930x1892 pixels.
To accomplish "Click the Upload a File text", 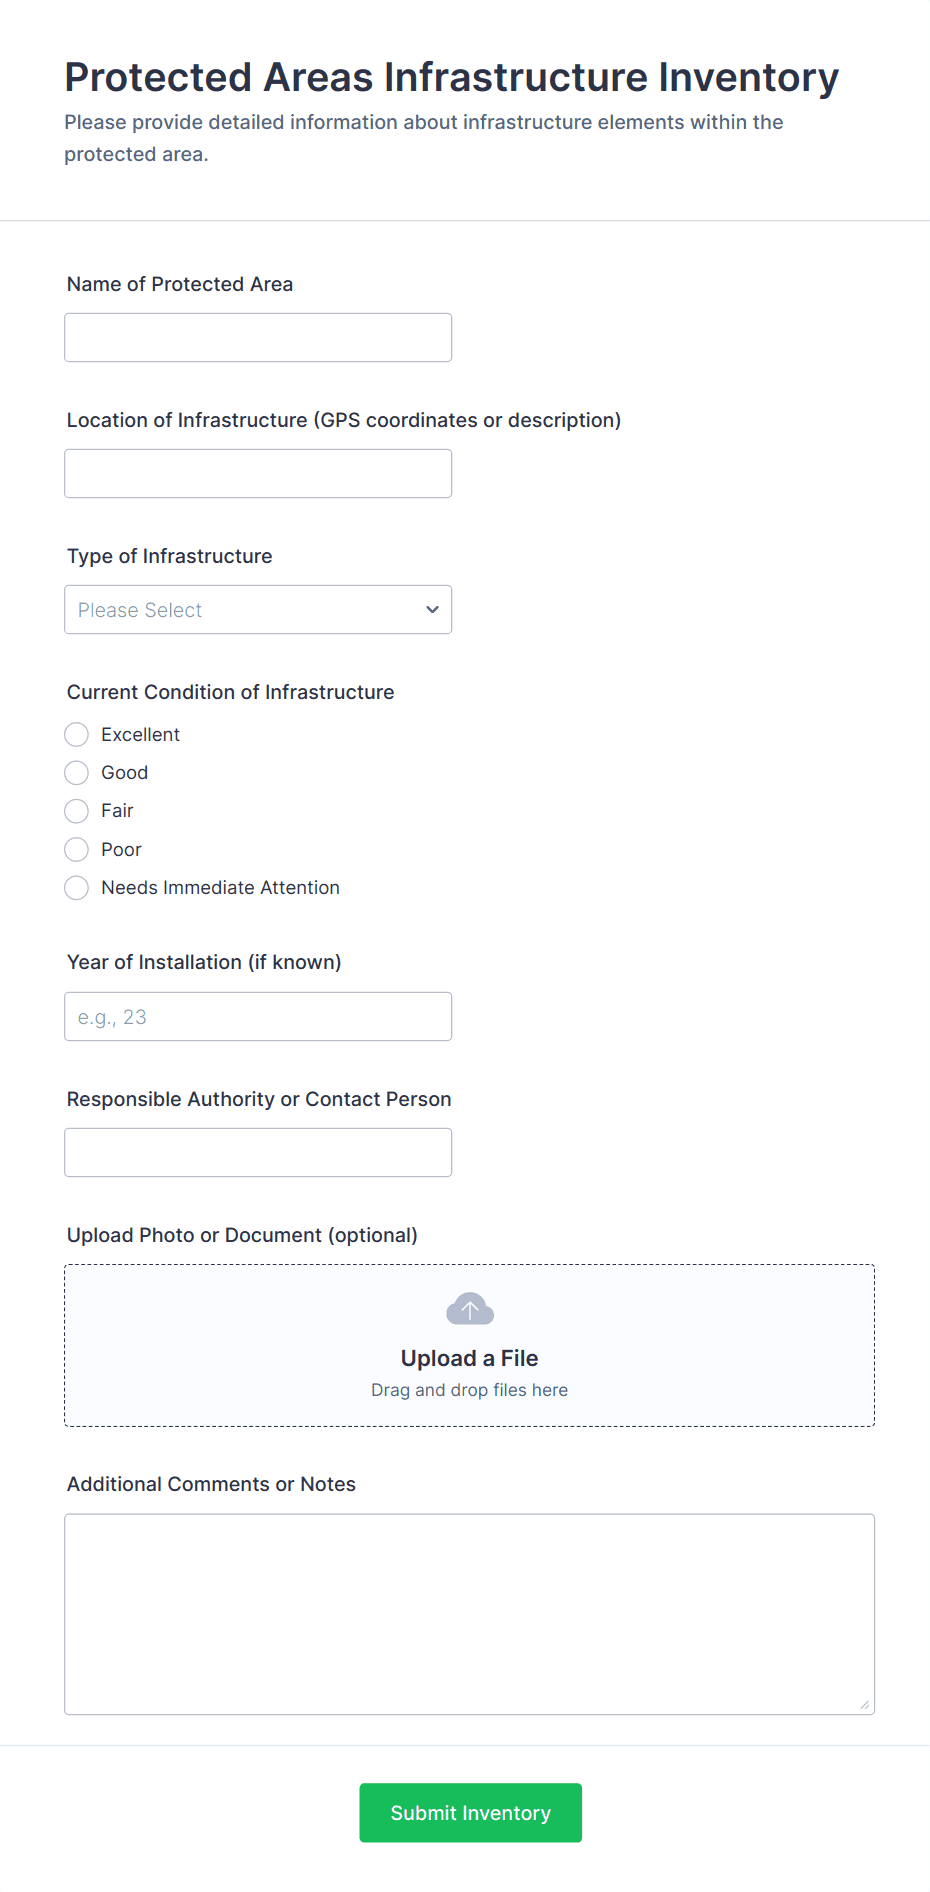I will [x=469, y=1358].
